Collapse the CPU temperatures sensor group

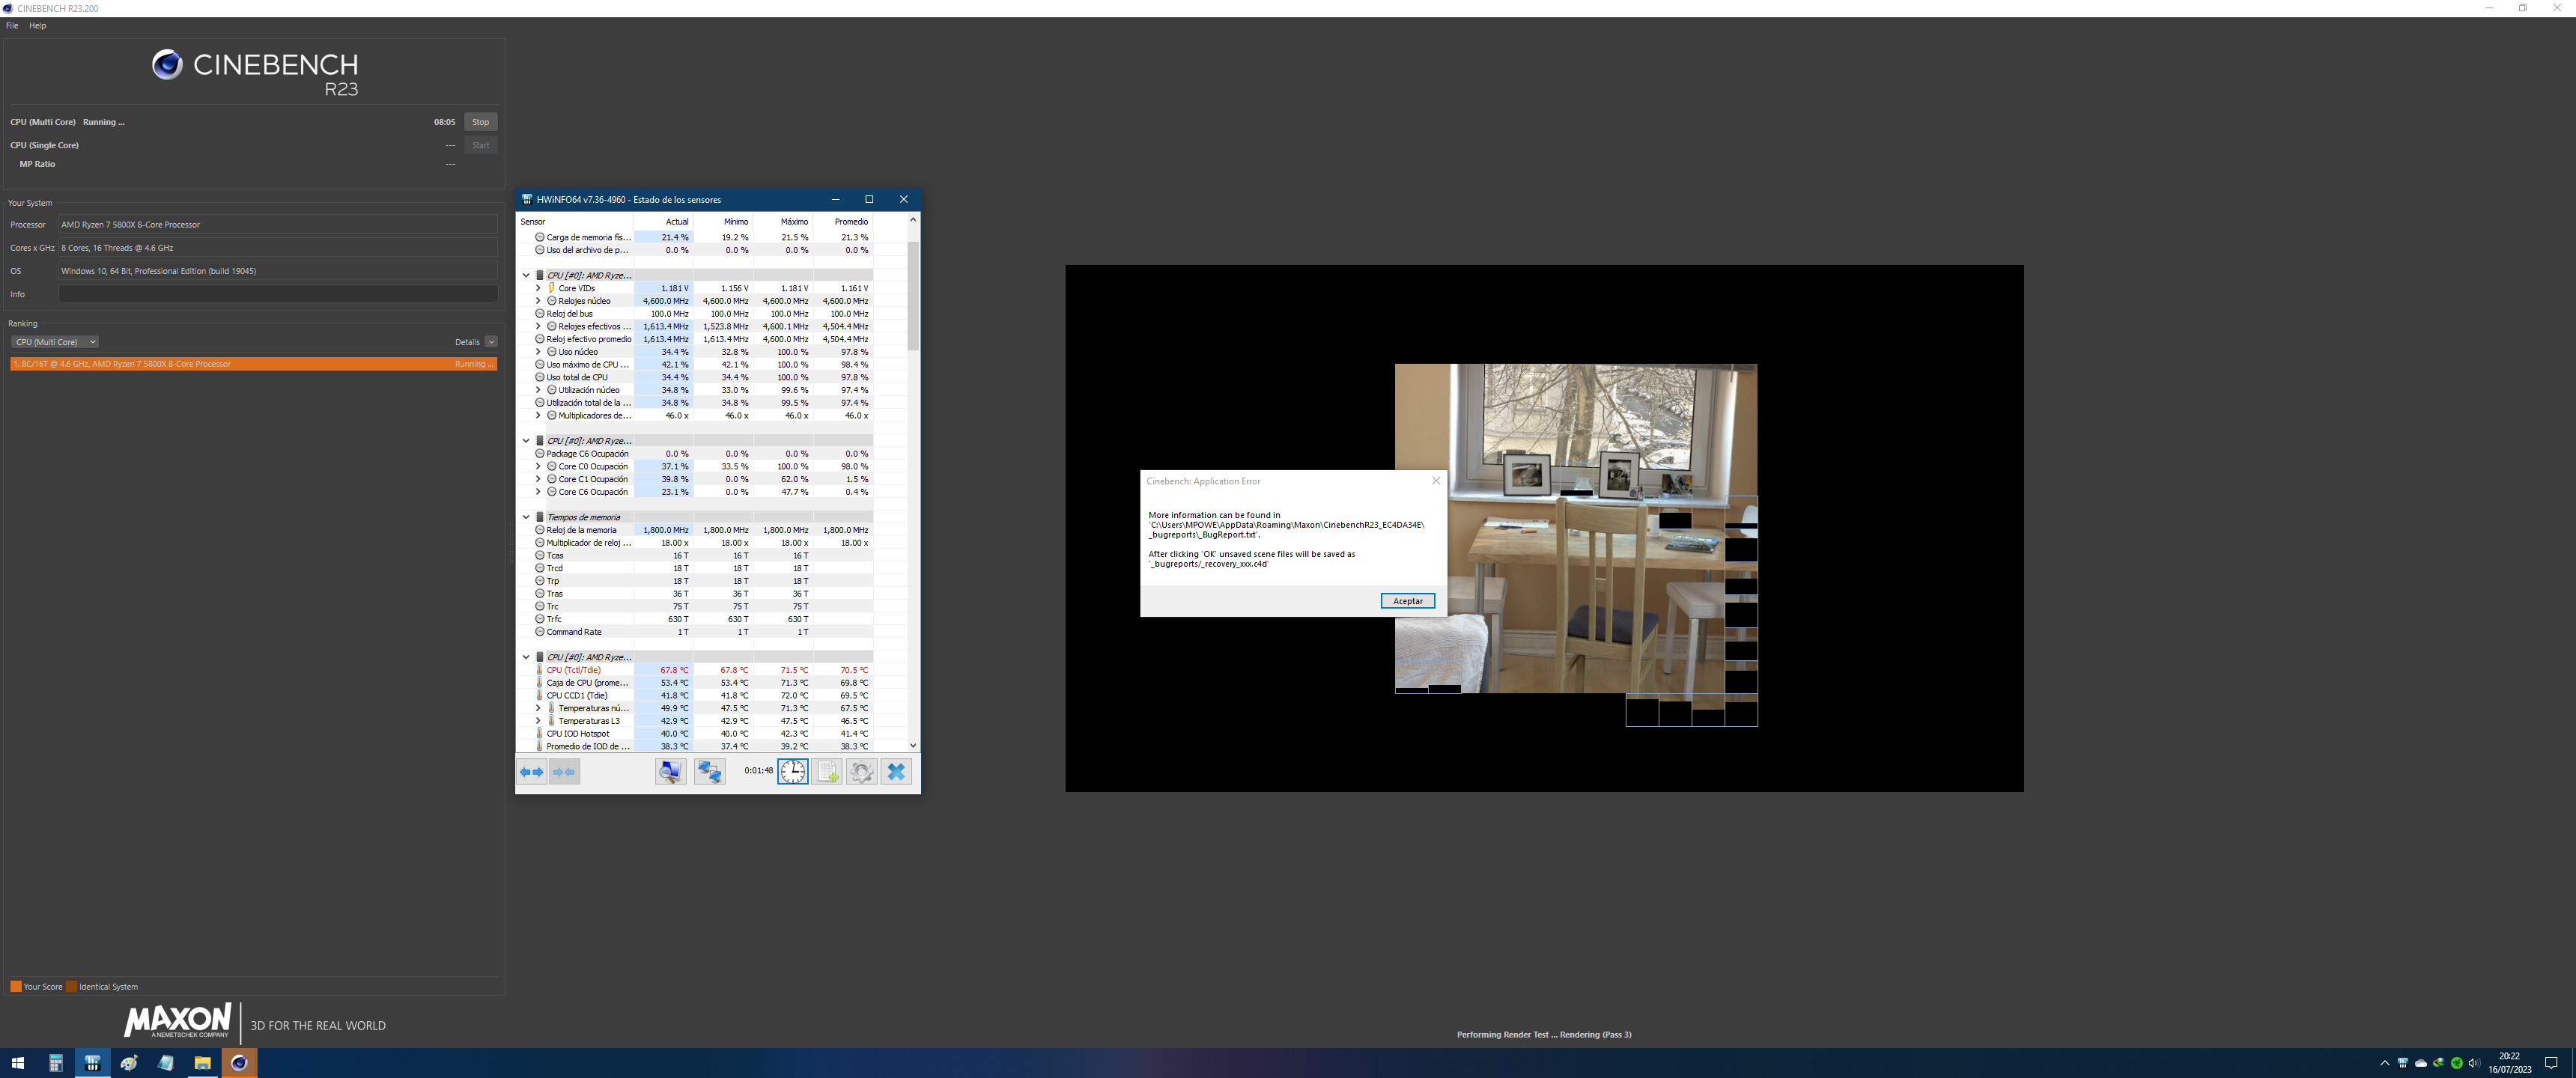526,657
